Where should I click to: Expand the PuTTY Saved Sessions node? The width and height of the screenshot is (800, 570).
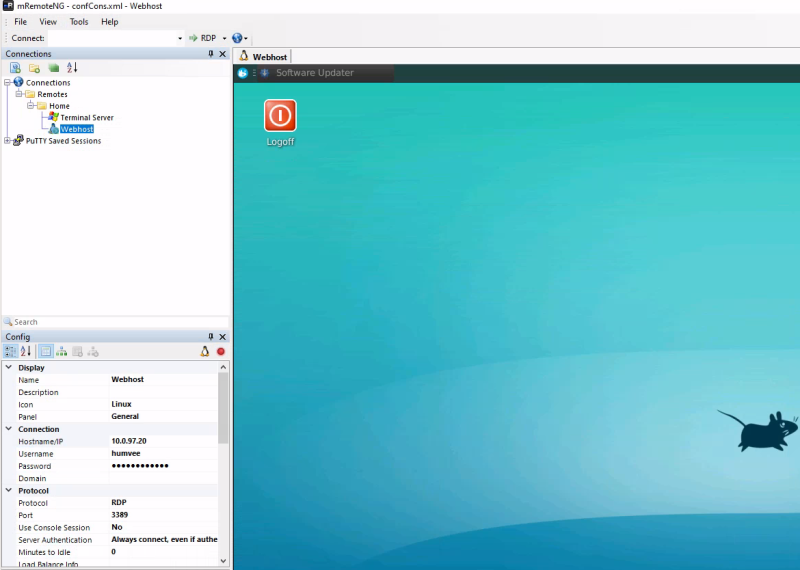[x=7, y=141]
